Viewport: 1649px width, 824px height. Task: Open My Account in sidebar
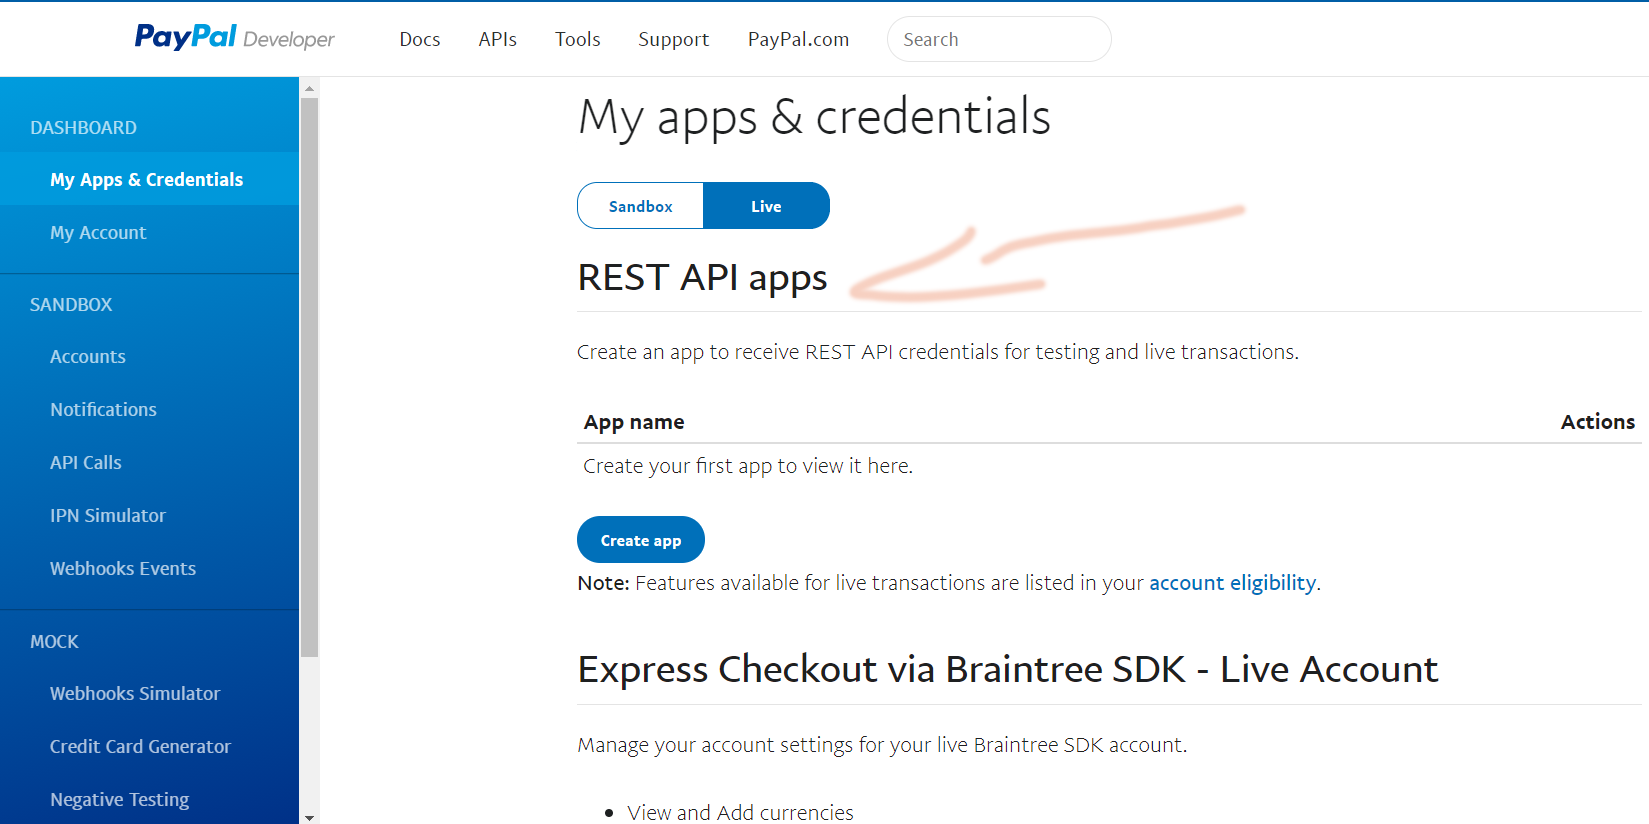click(x=98, y=233)
